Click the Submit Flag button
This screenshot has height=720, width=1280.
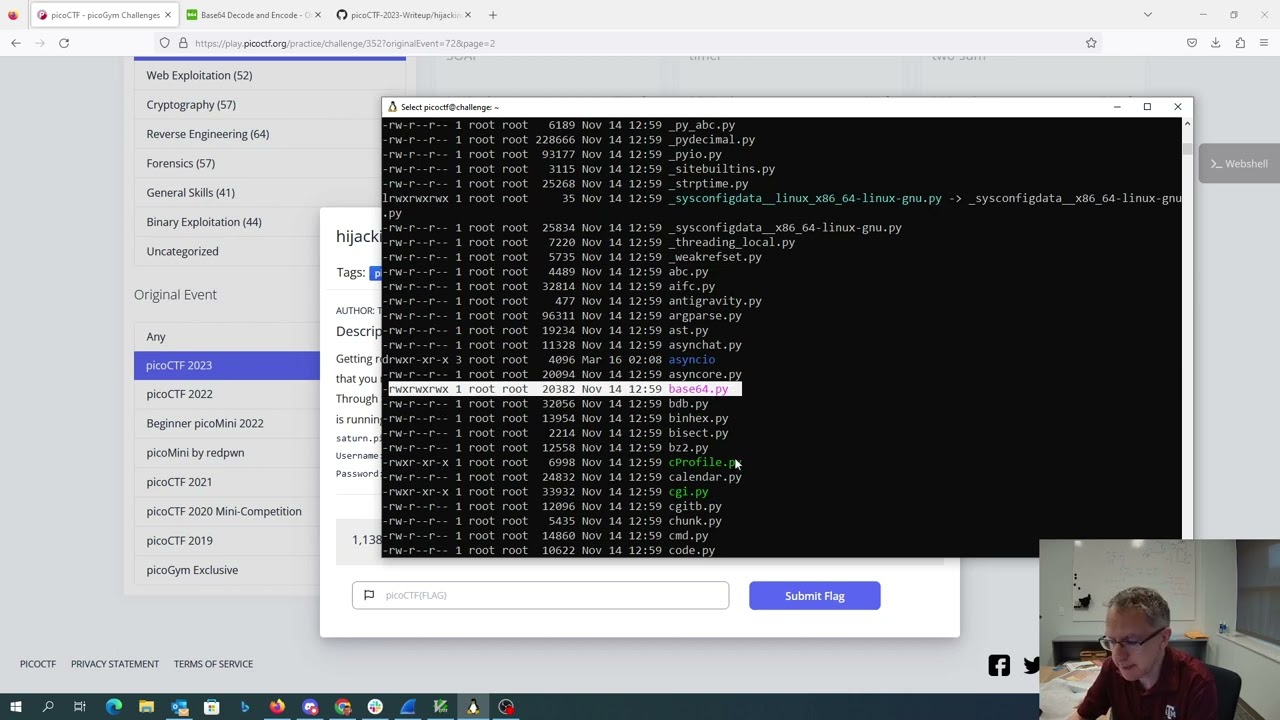coord(814,596)
